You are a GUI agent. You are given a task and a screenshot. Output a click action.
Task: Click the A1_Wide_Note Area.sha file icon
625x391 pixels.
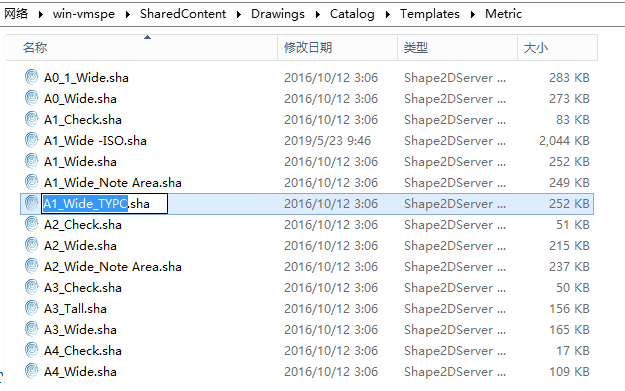click(31, 183)
